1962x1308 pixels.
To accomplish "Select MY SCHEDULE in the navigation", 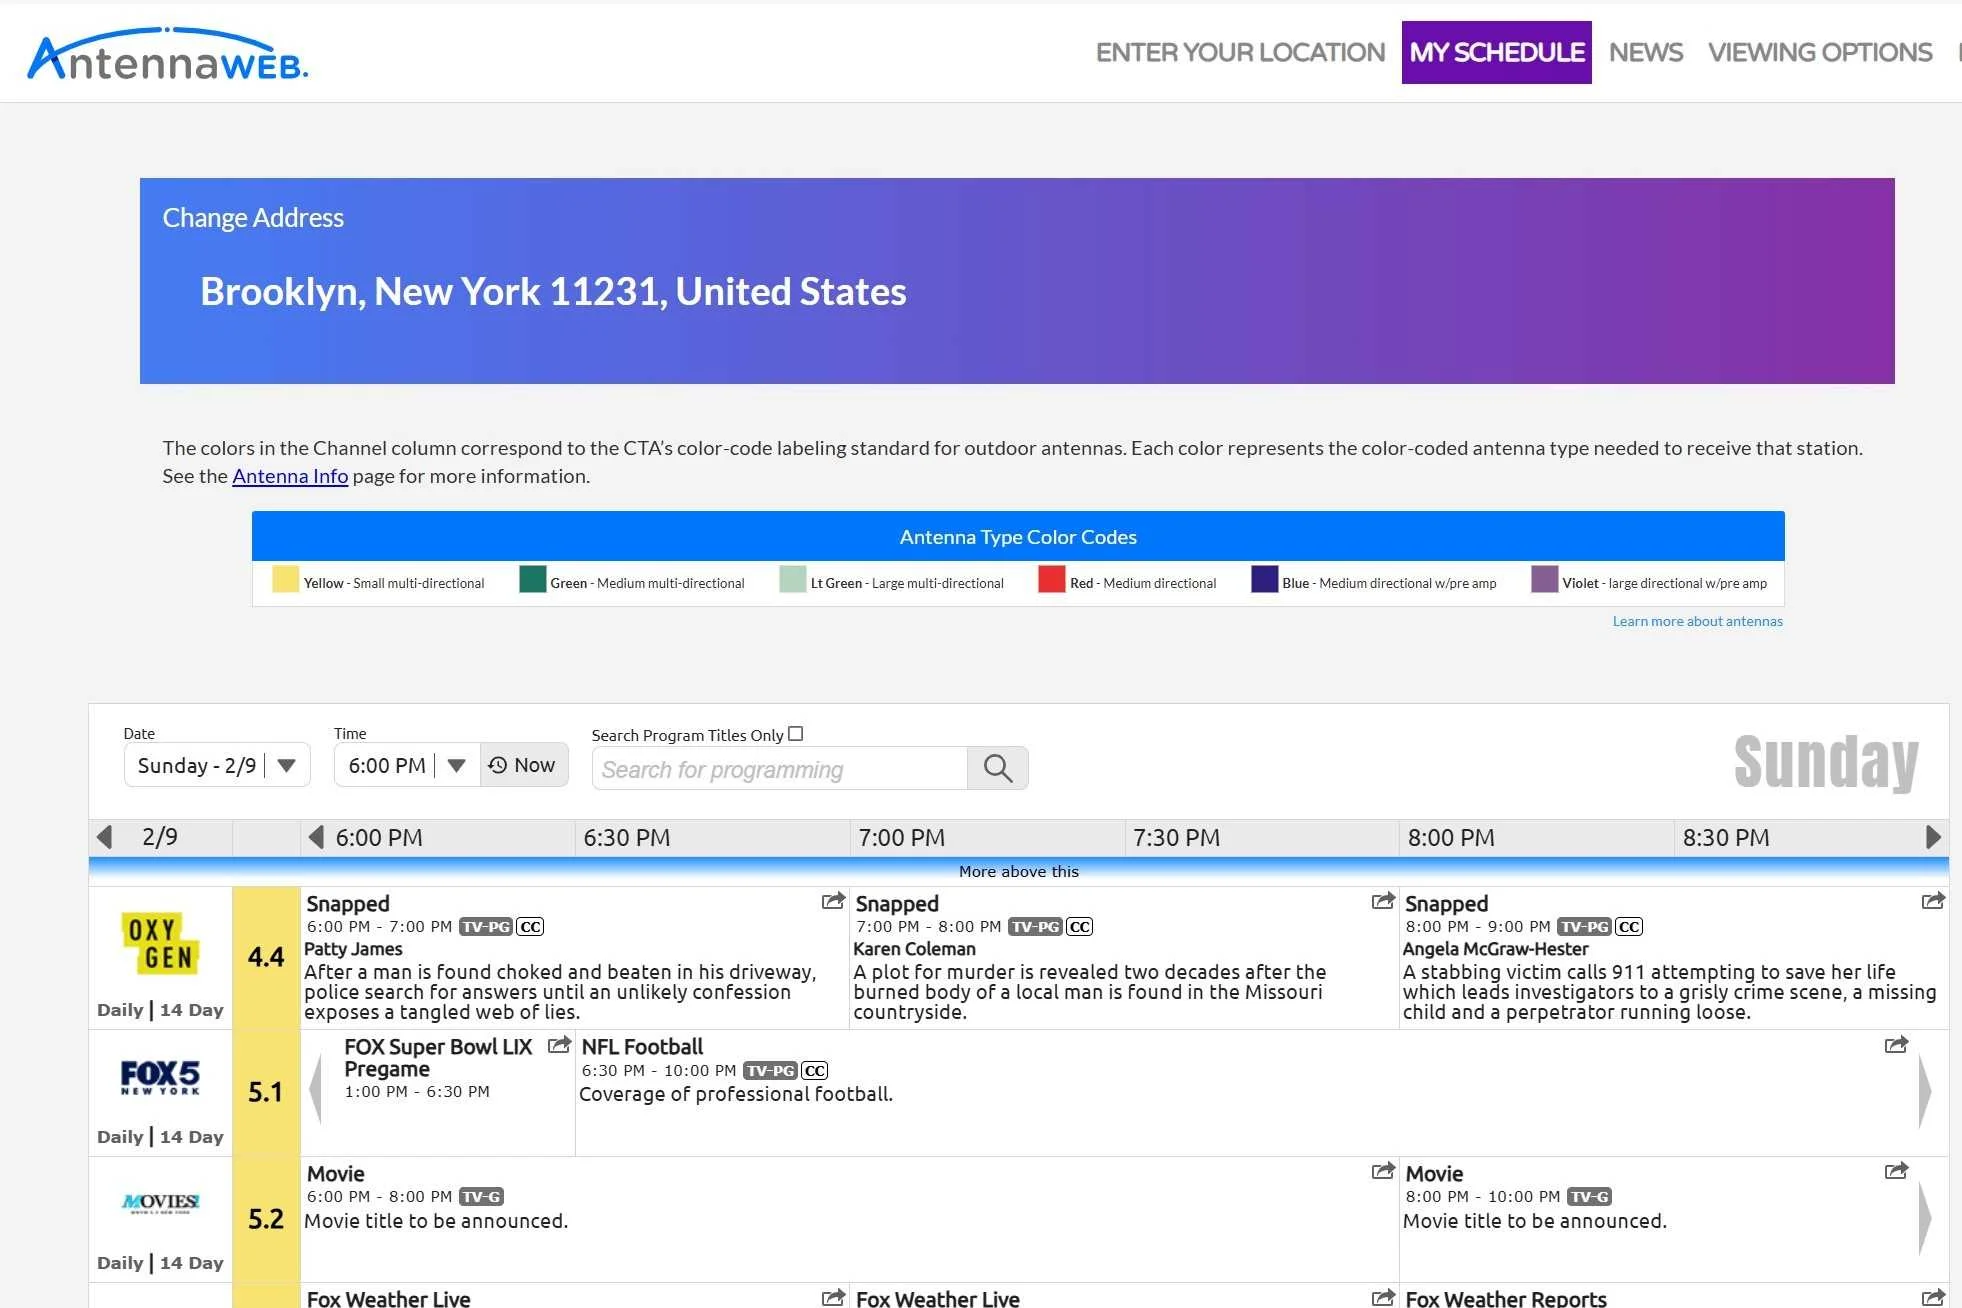I will (x=1496, y=52).
